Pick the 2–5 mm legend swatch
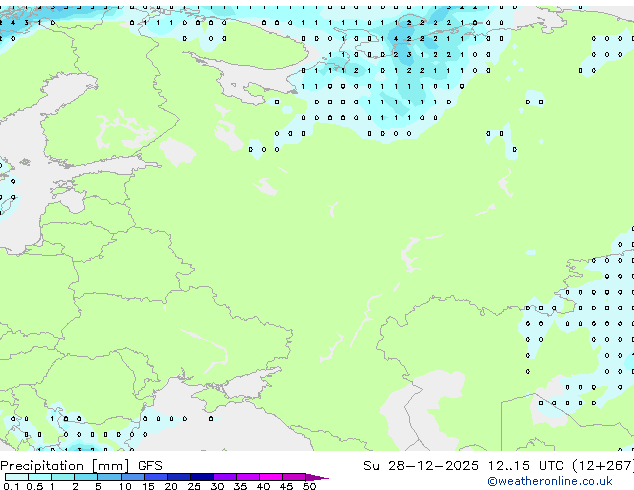Viewport: 634px width, 490px height. (x=86, y=477)
